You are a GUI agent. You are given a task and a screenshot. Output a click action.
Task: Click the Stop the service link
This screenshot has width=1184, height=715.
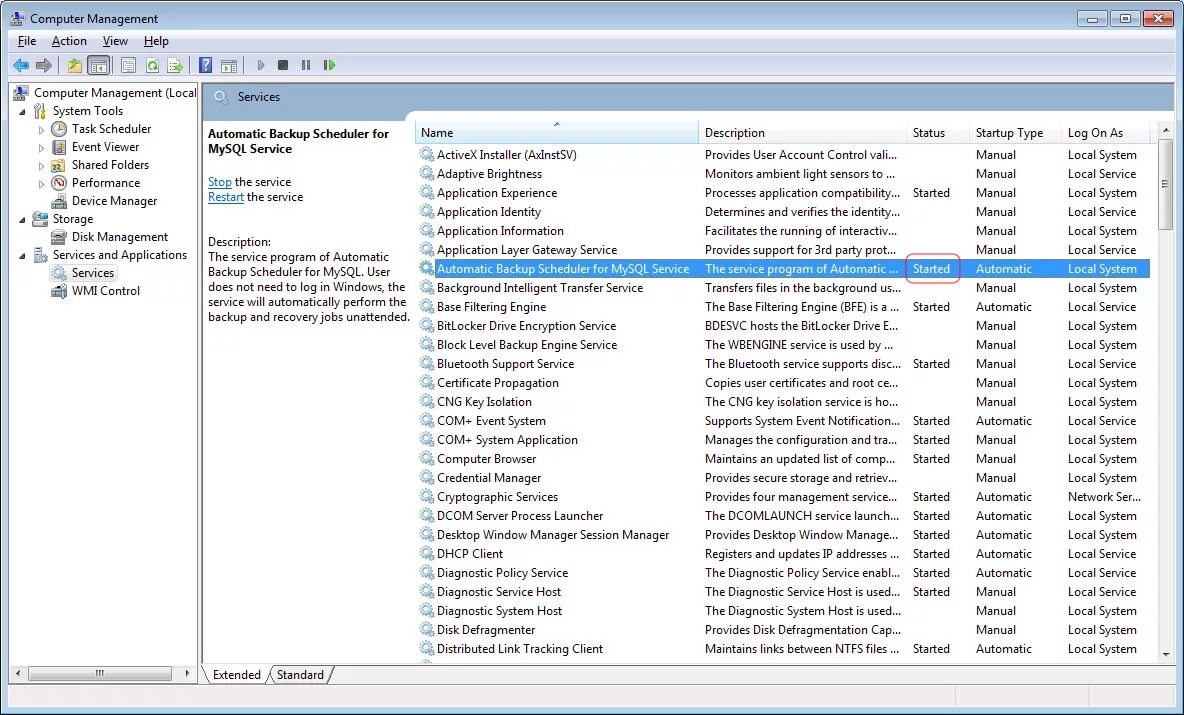pos(219,181)
